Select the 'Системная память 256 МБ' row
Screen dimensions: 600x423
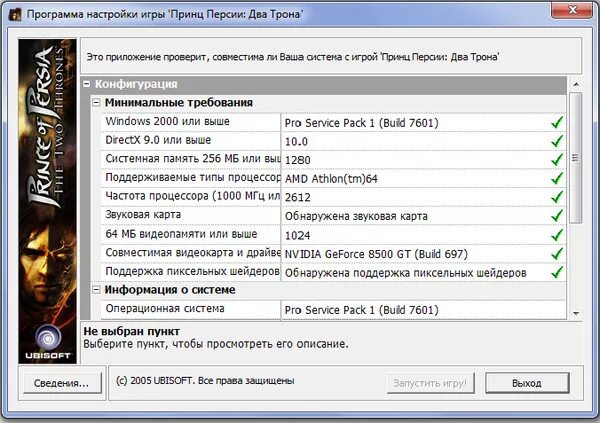pyautogui.click(x=333, y=160)
